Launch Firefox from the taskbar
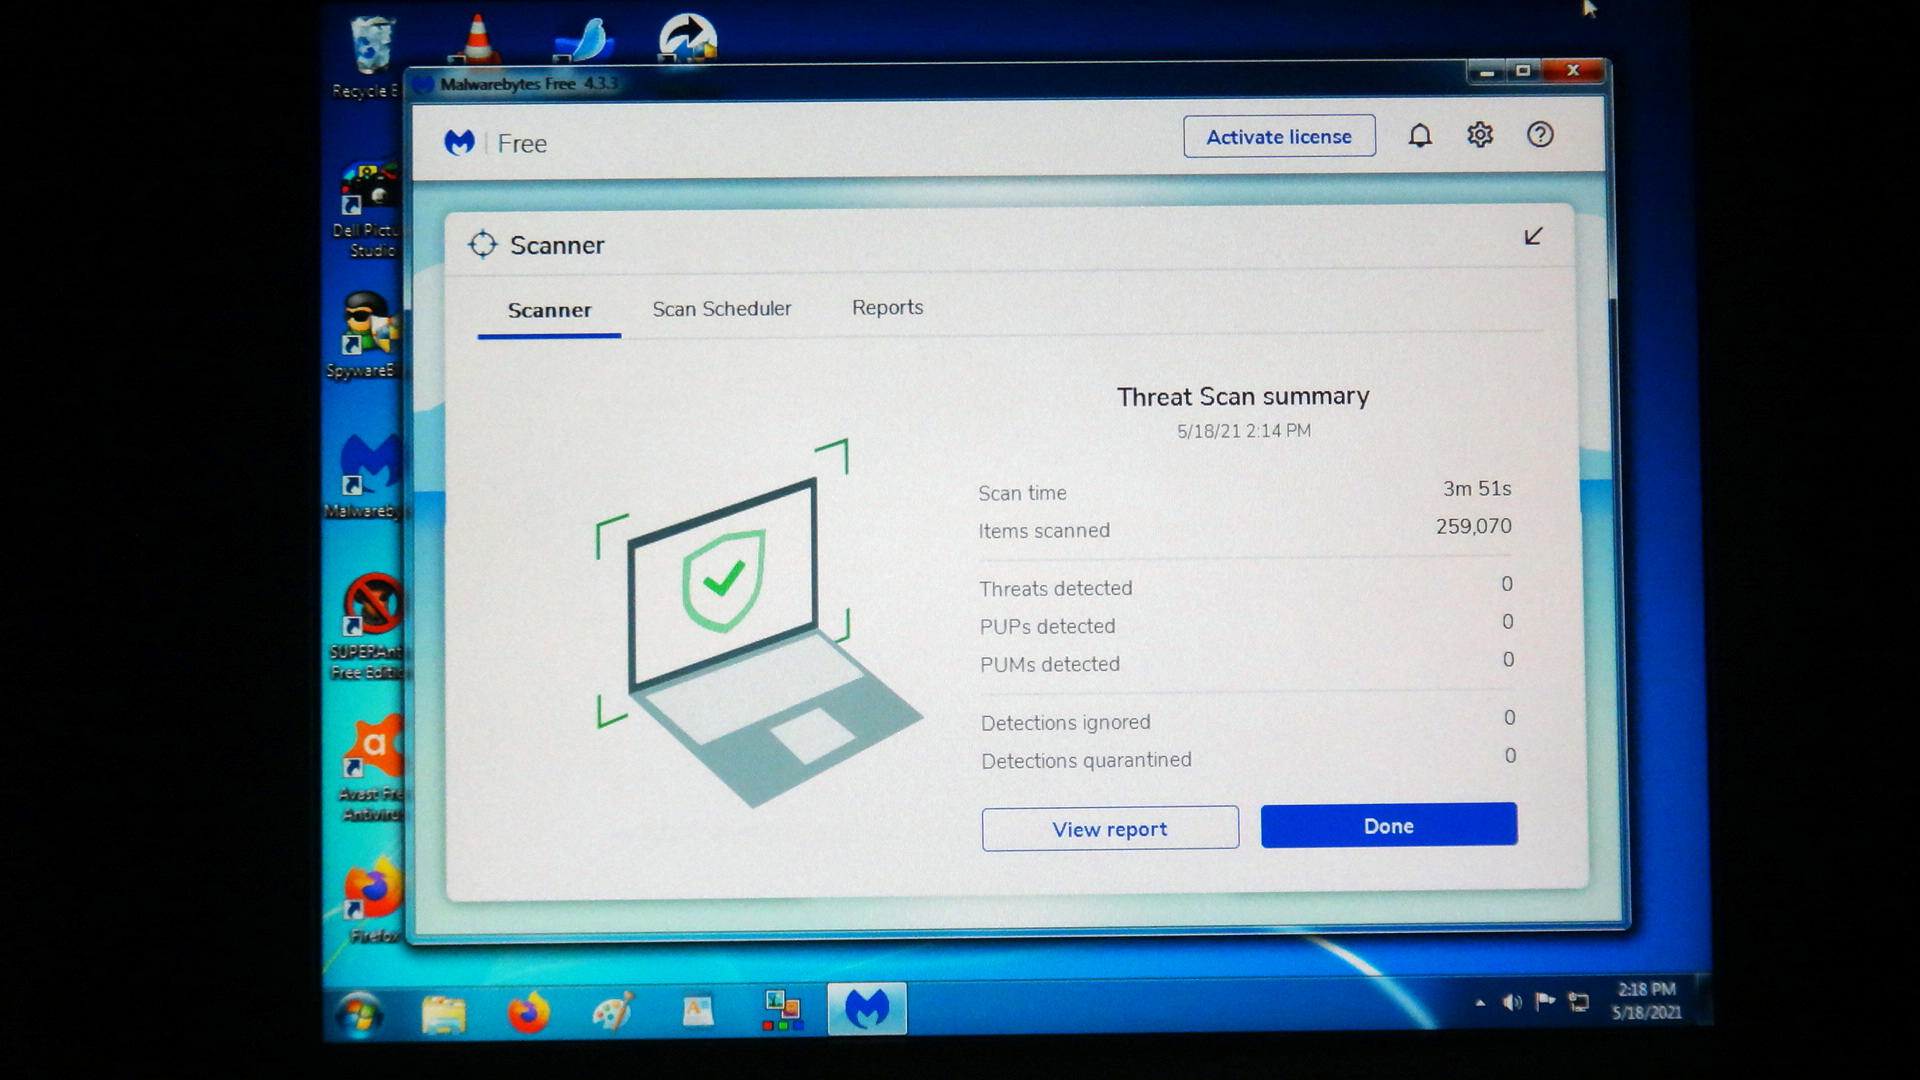The height and width of the screenshot is (1080, 1920). point(528,1012)
